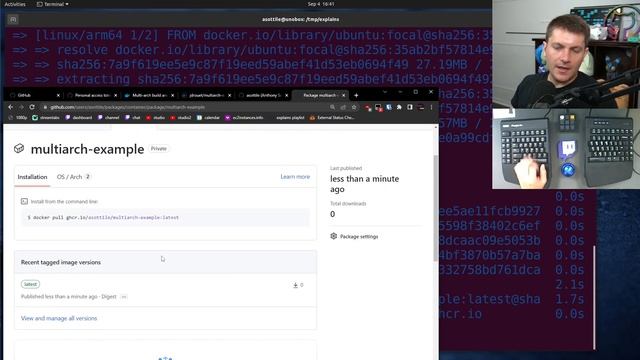Click the docker pull command text
The width and height of the screenshot is (640, 360).
103,218
